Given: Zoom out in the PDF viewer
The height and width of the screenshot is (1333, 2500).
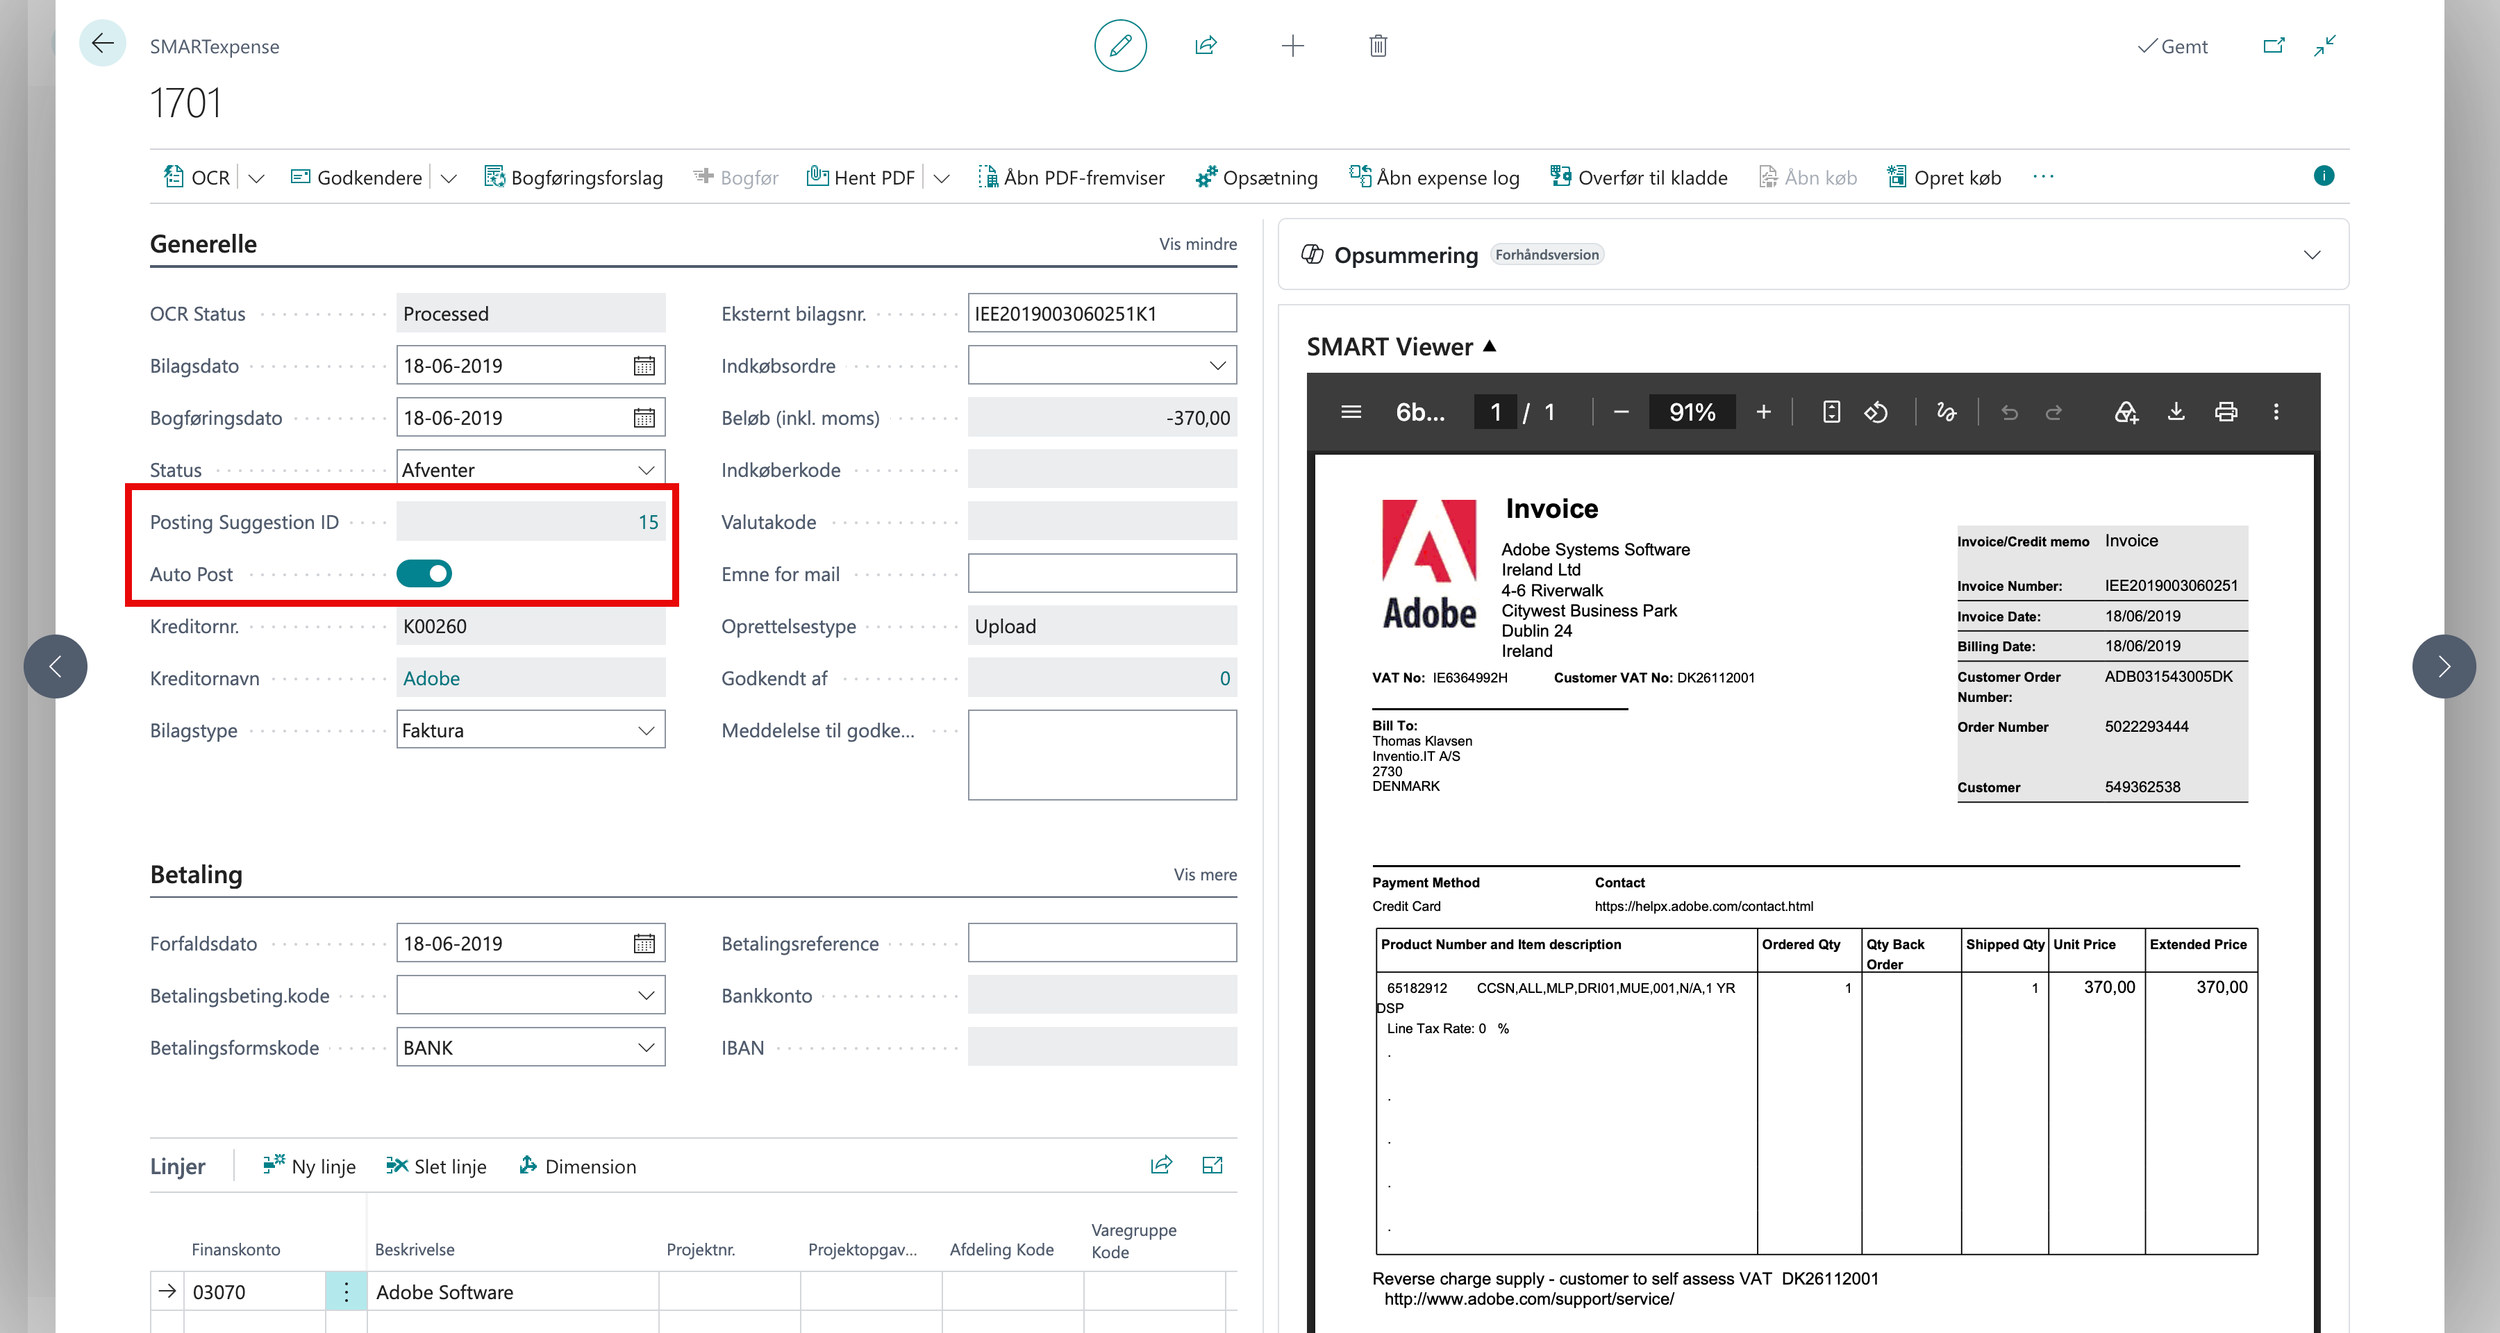Looking at the screenshot, I should pyautogui.click(x=1621, y=412).
